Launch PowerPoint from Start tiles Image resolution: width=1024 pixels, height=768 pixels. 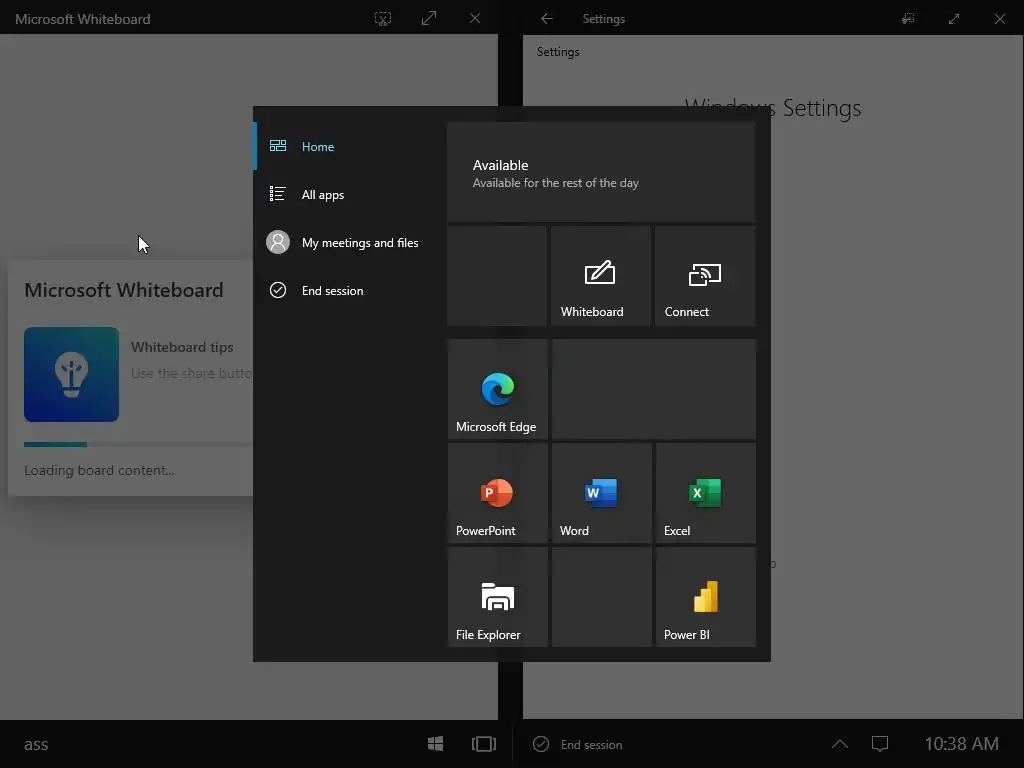[x=497, y=493]
